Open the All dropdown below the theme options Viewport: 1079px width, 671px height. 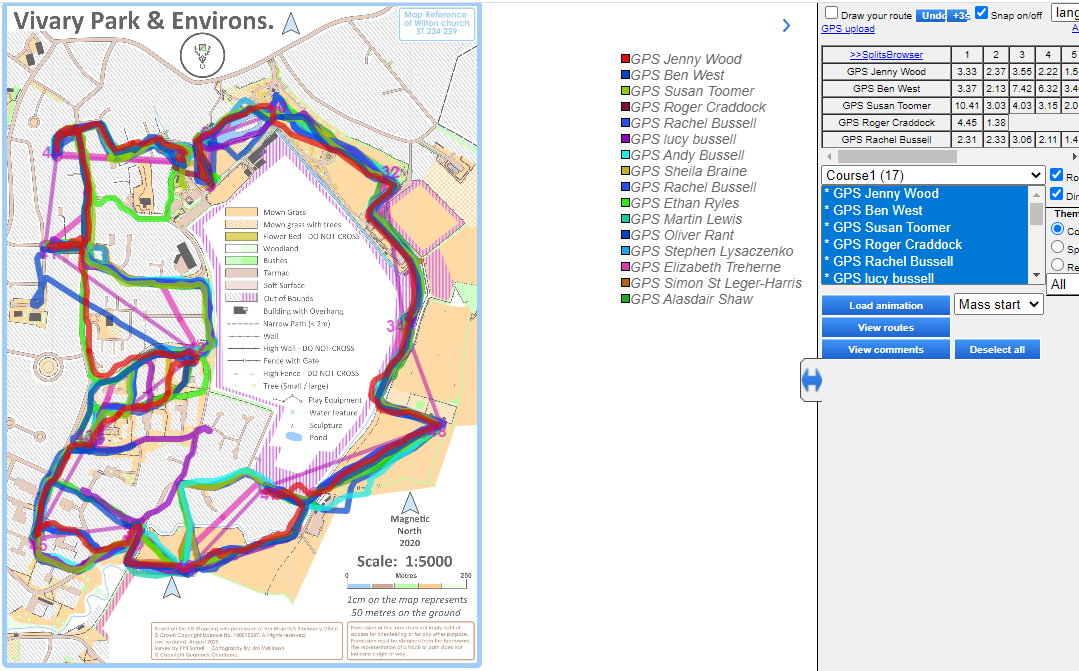click(1063, 285)
